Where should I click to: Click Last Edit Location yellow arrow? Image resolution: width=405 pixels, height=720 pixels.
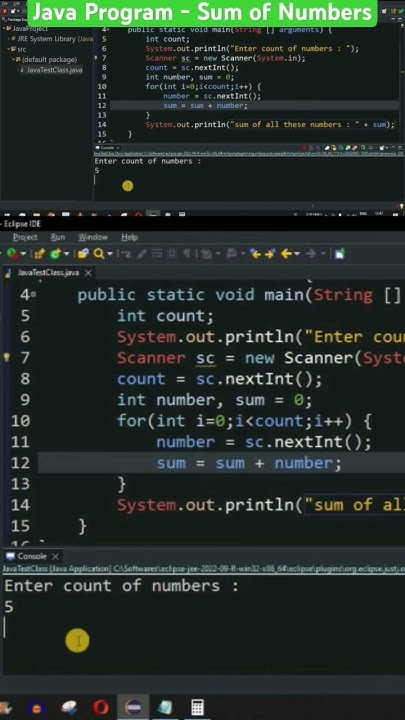256,253
